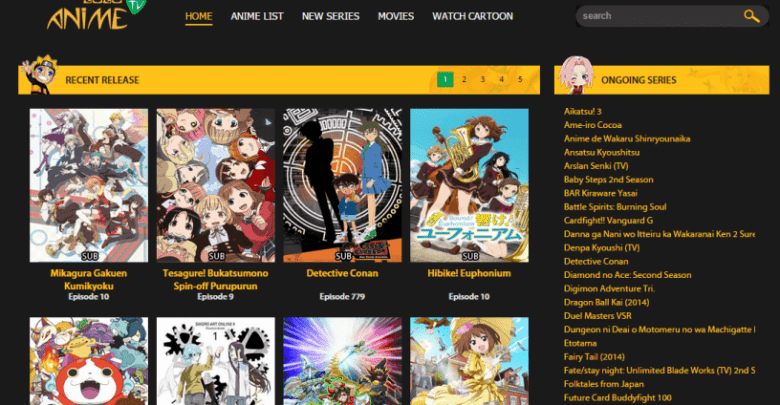
Task: Click 'Episode 779' text
Action: [x=342, y=297]
